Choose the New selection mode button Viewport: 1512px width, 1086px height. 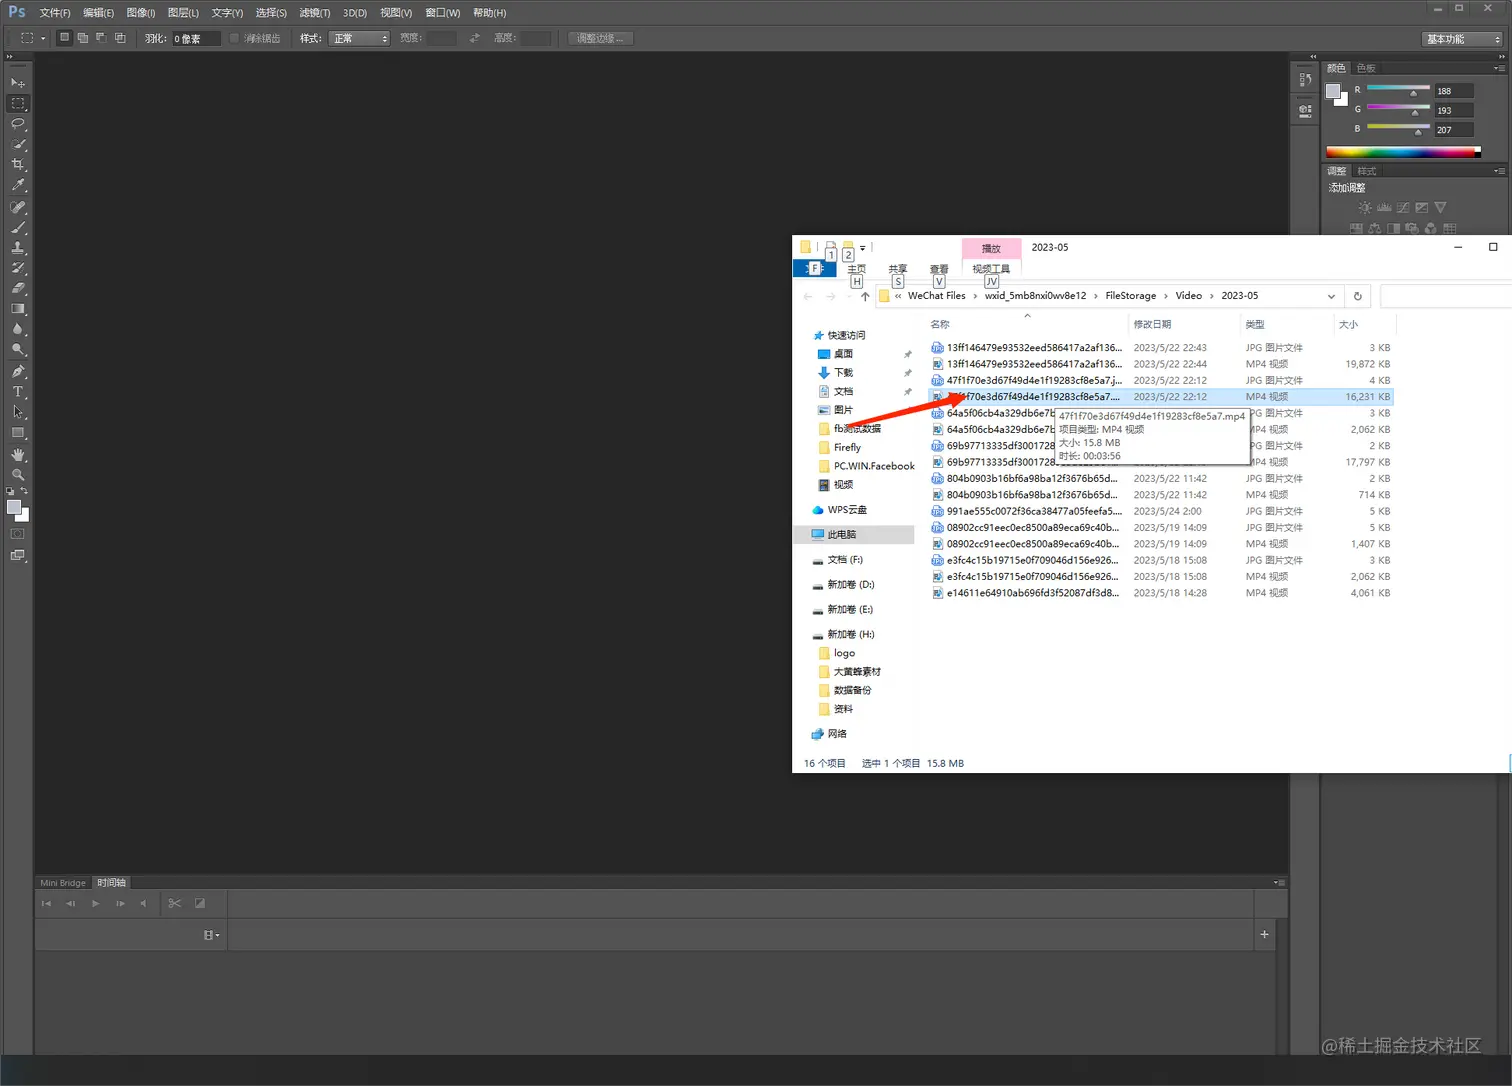[65, 38]
